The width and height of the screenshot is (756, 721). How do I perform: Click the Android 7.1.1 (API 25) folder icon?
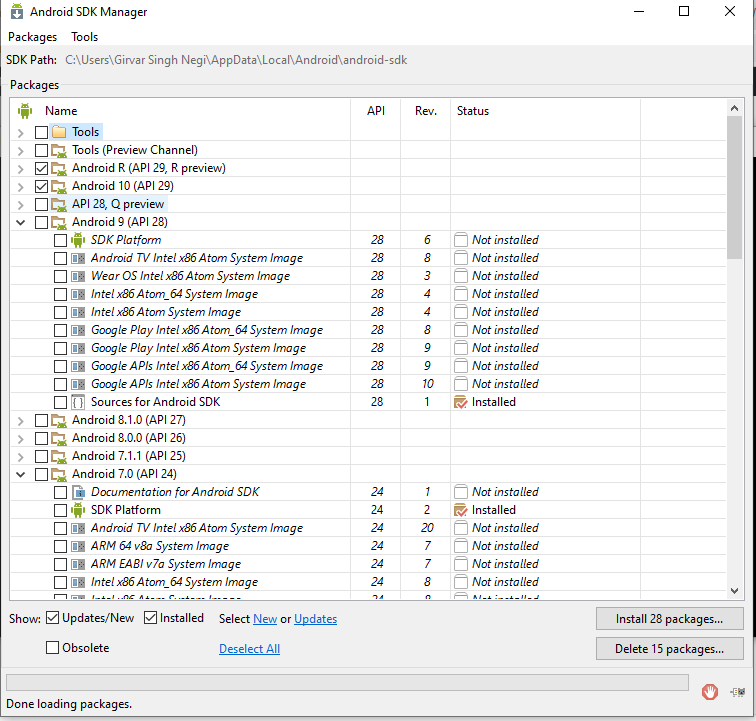point(59,456)
